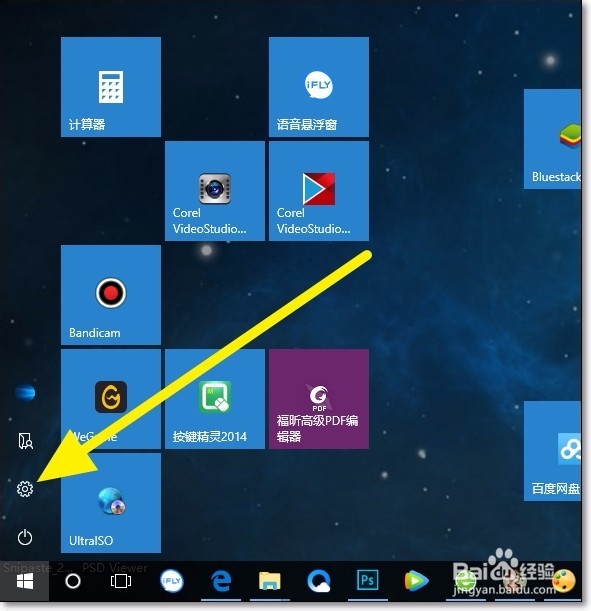Screen dimensions: 591x611
Task: Launch 按键精灵2014 tile
Action: pos(215,399)
